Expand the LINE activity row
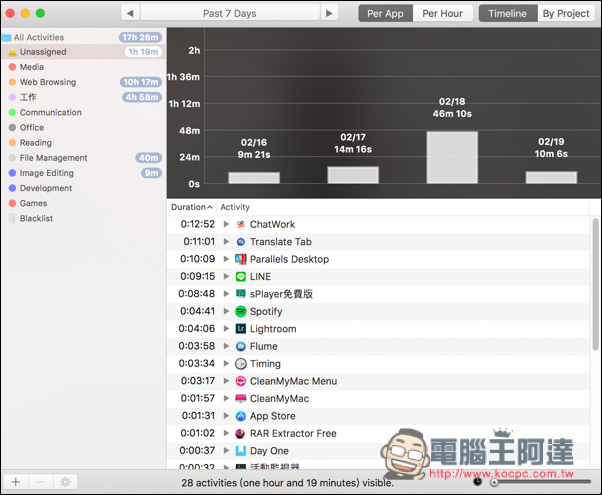 tap(226, 276)
